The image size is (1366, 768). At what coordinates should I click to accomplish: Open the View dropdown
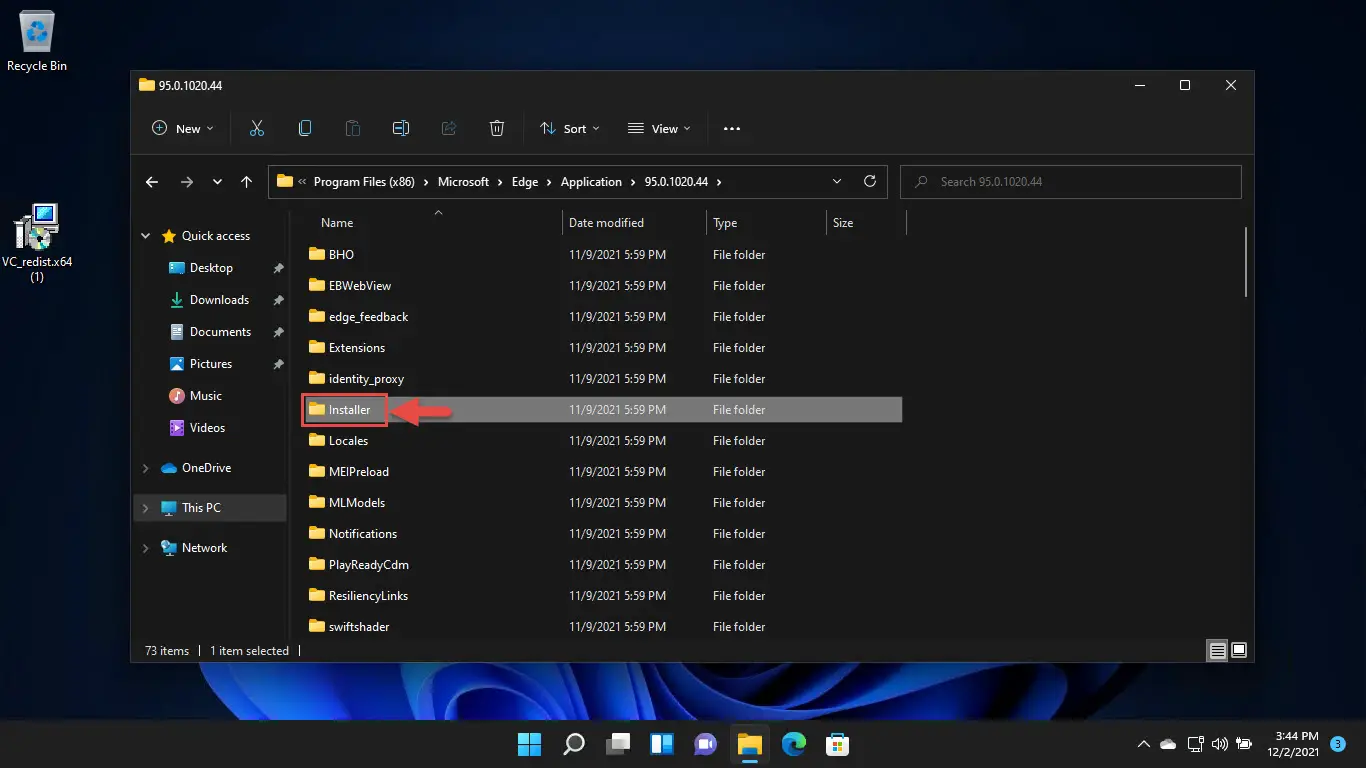pyautogui.click(x=659, y=128)
